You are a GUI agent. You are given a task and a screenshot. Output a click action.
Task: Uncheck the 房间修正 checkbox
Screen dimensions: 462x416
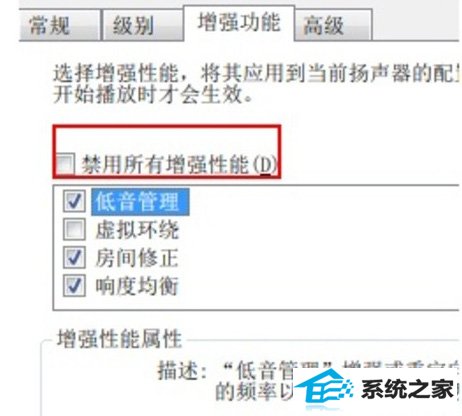coord(74,257)
